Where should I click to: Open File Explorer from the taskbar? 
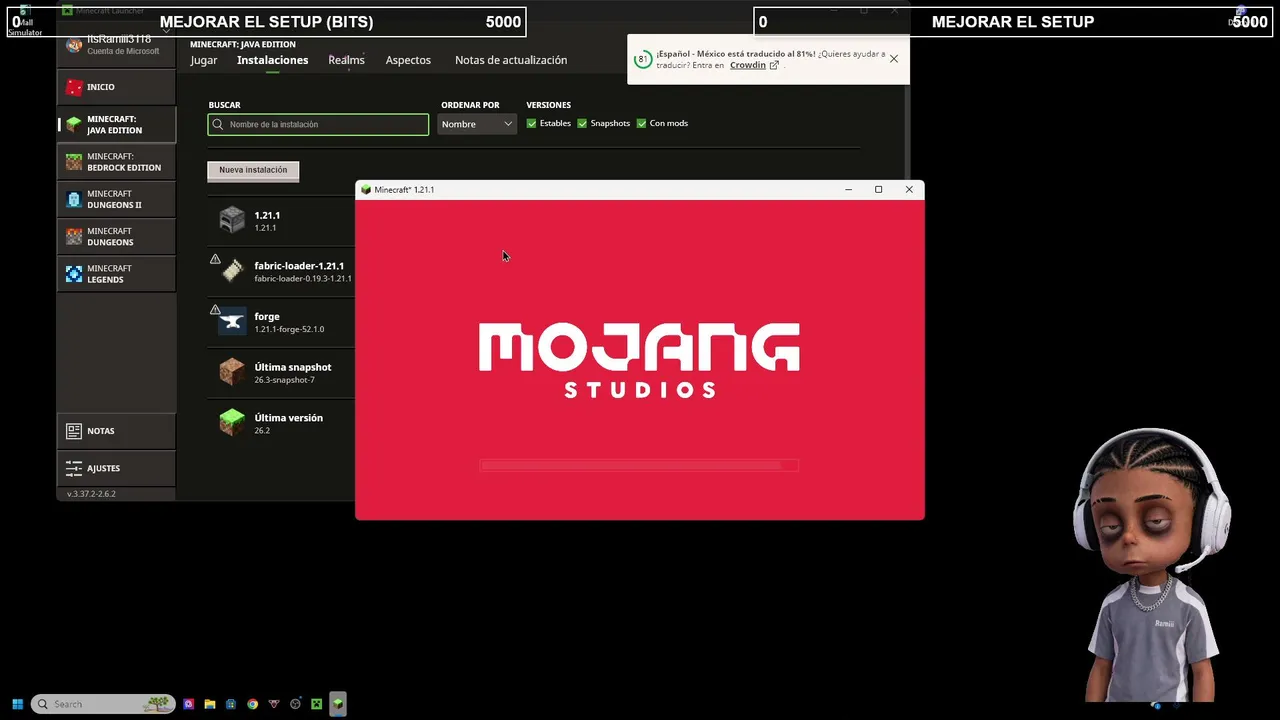pyautogui.click(x=210, y=704)
